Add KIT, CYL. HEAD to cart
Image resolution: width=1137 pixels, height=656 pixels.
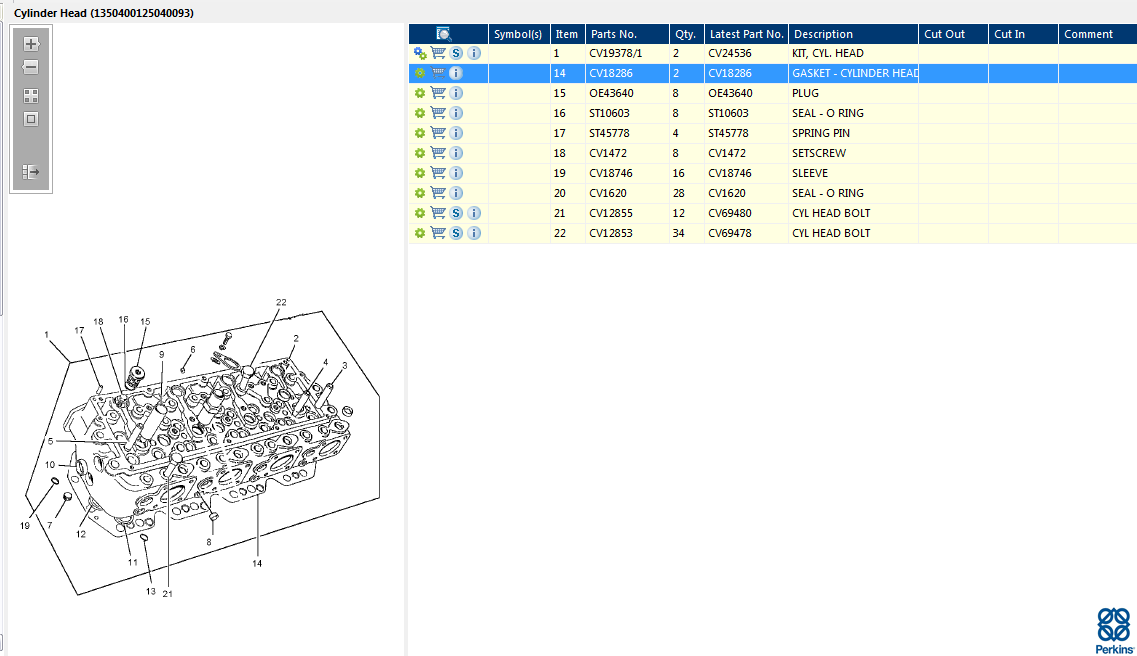438,53
